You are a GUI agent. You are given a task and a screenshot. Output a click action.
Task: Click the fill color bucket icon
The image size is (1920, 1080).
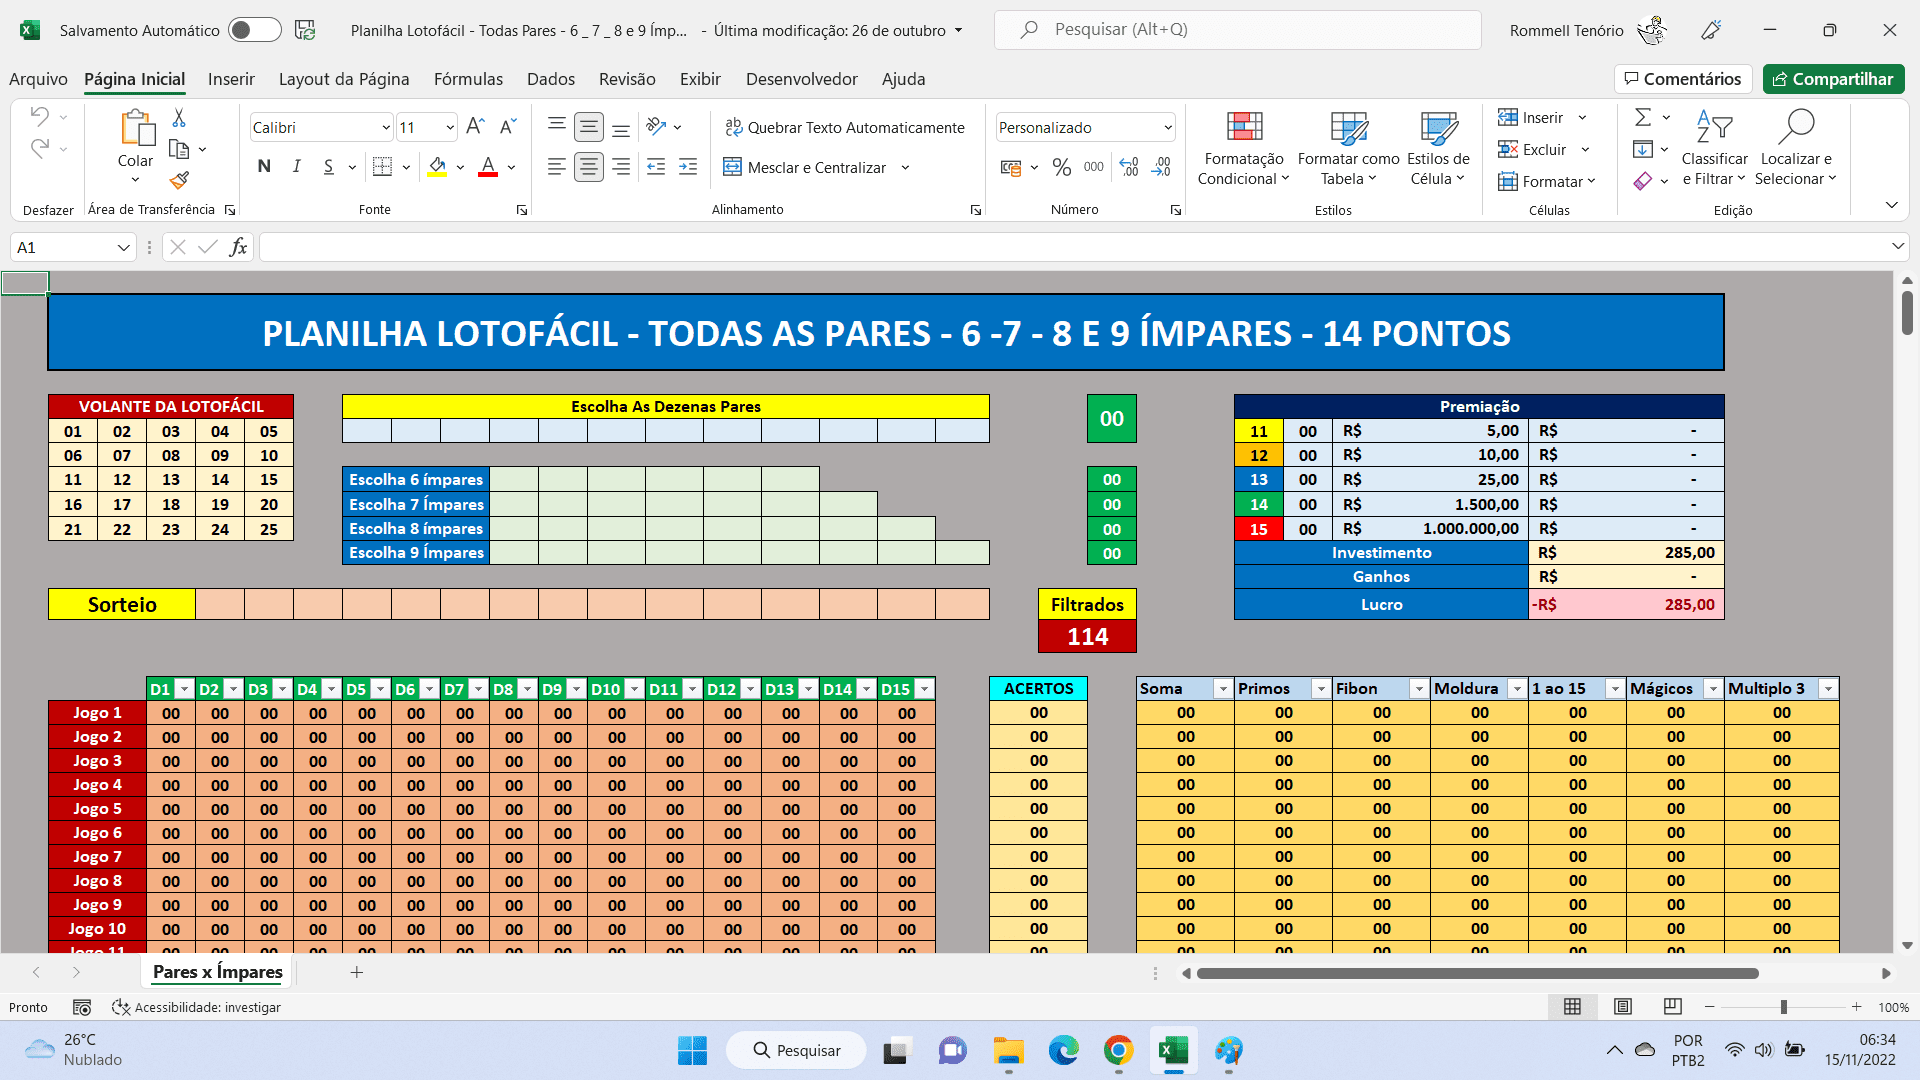(x=437, y=166)
